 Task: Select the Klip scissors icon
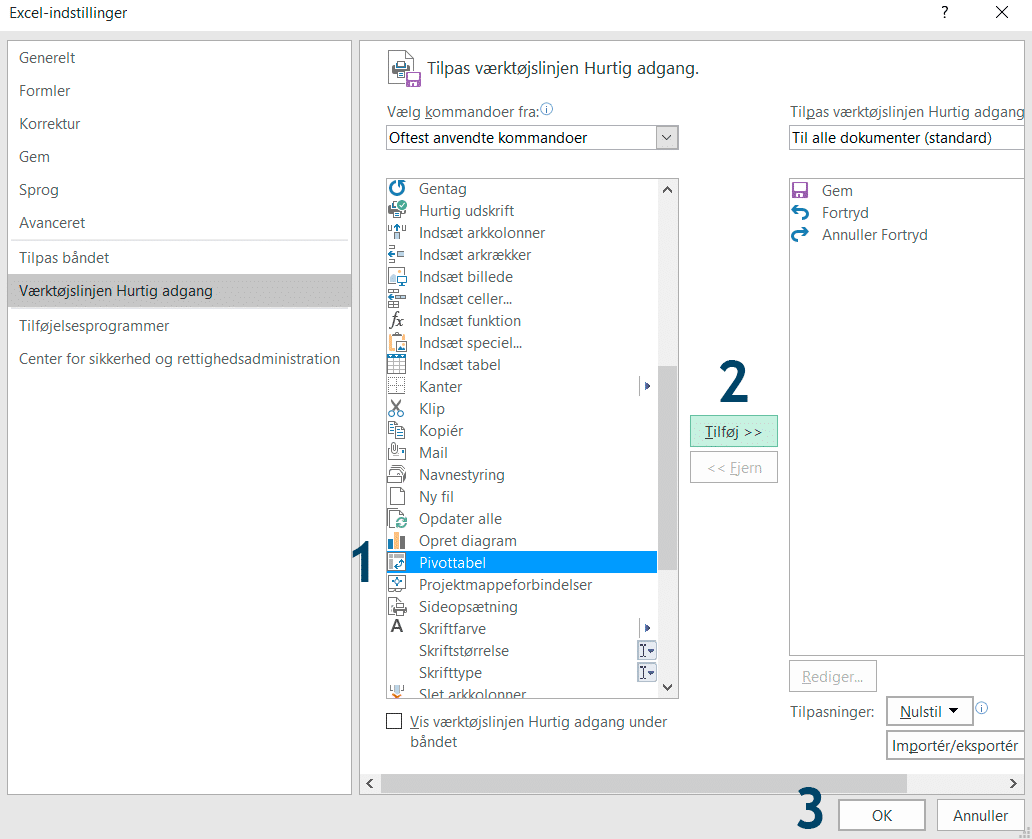pos(397,409)
